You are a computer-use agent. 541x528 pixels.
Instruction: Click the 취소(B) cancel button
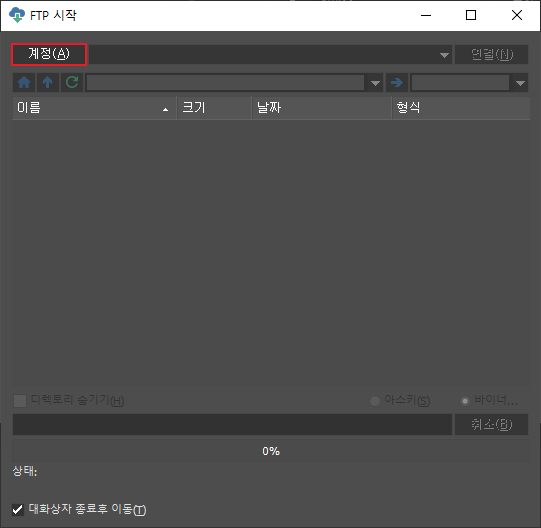(x=491, y=424)
